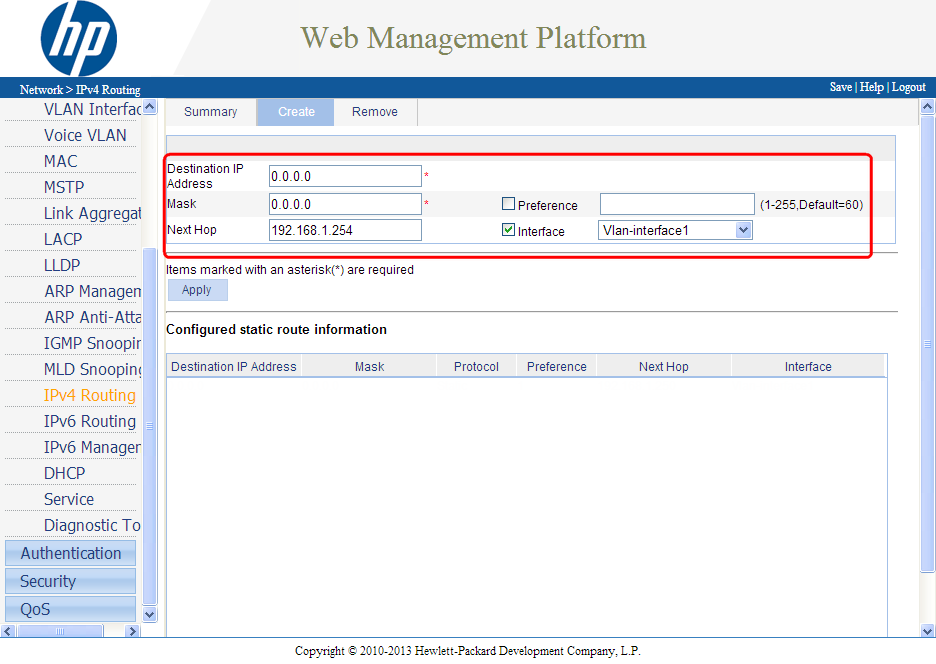Open ARP Anti-Attack menu item

pos(92,317)
